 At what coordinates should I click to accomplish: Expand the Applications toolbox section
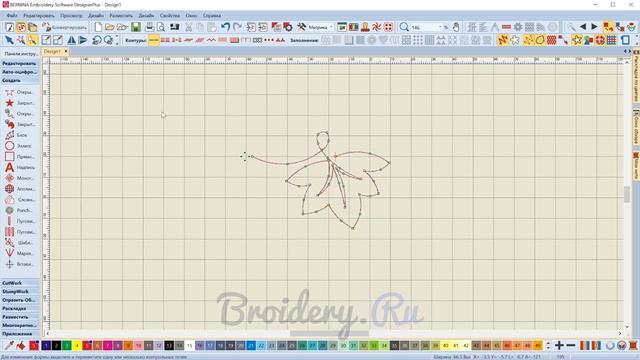pos(20,333)
